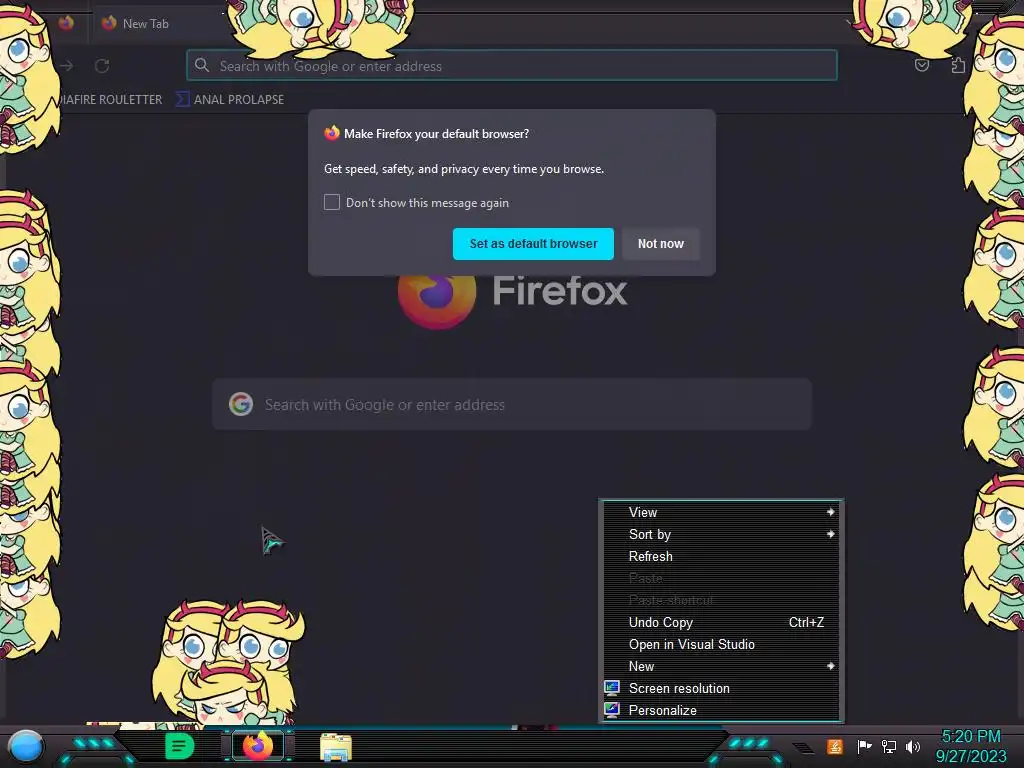Choose Open in Visual Studio
The height and width of the screenshot is (768, 1024).
tap(721, 644)
